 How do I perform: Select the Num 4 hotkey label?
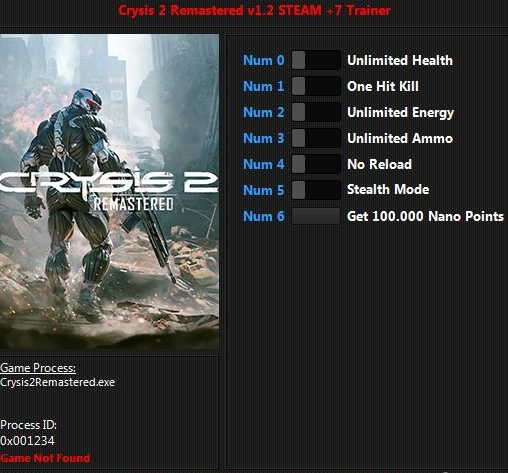click(264, 164)
